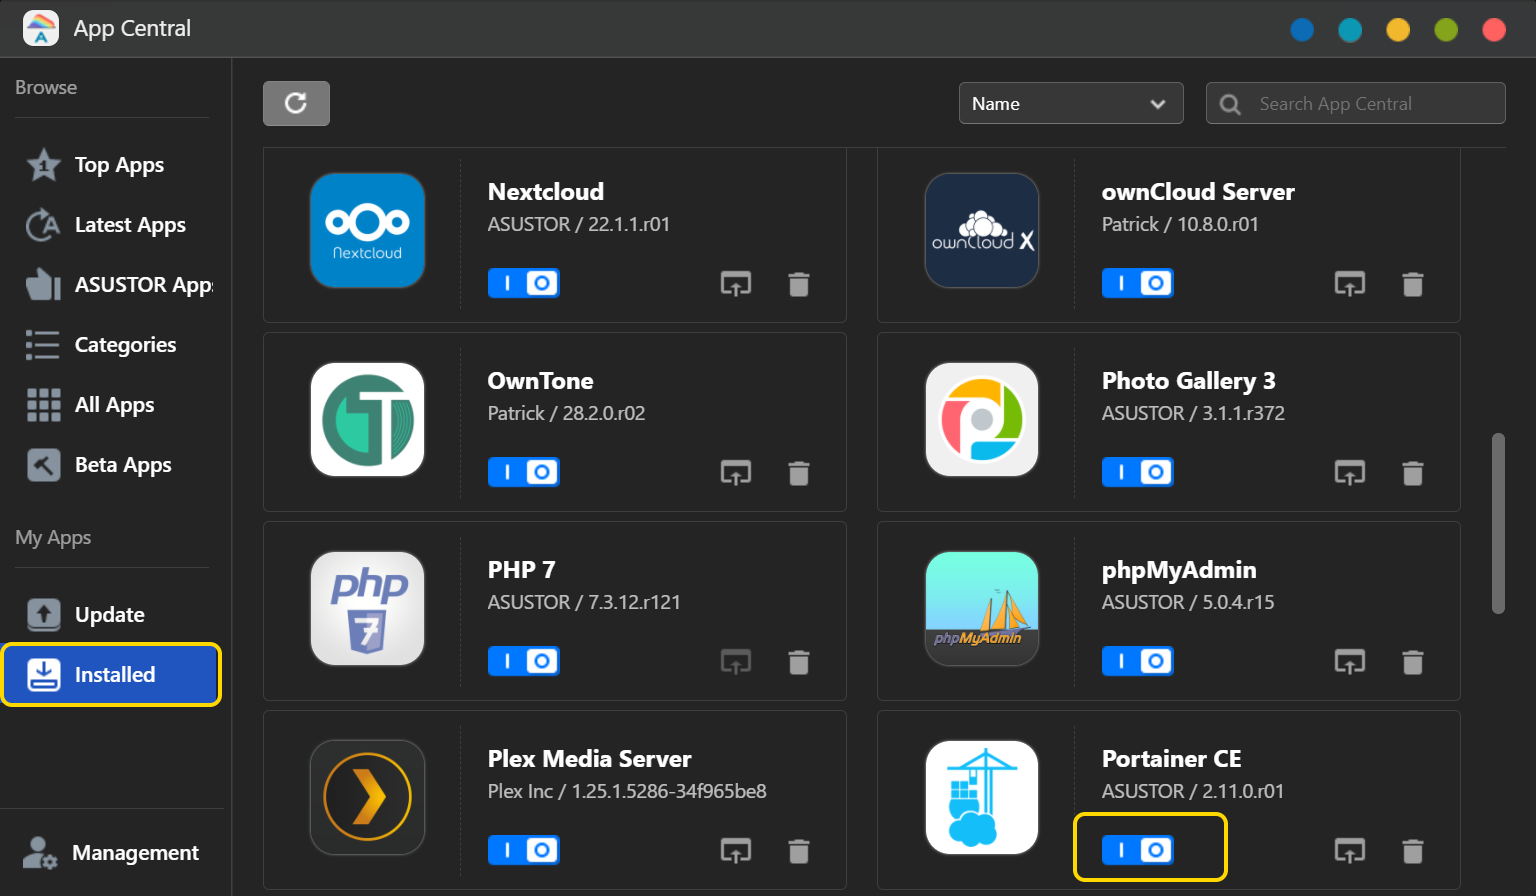Open Management settings

(111, 853)
